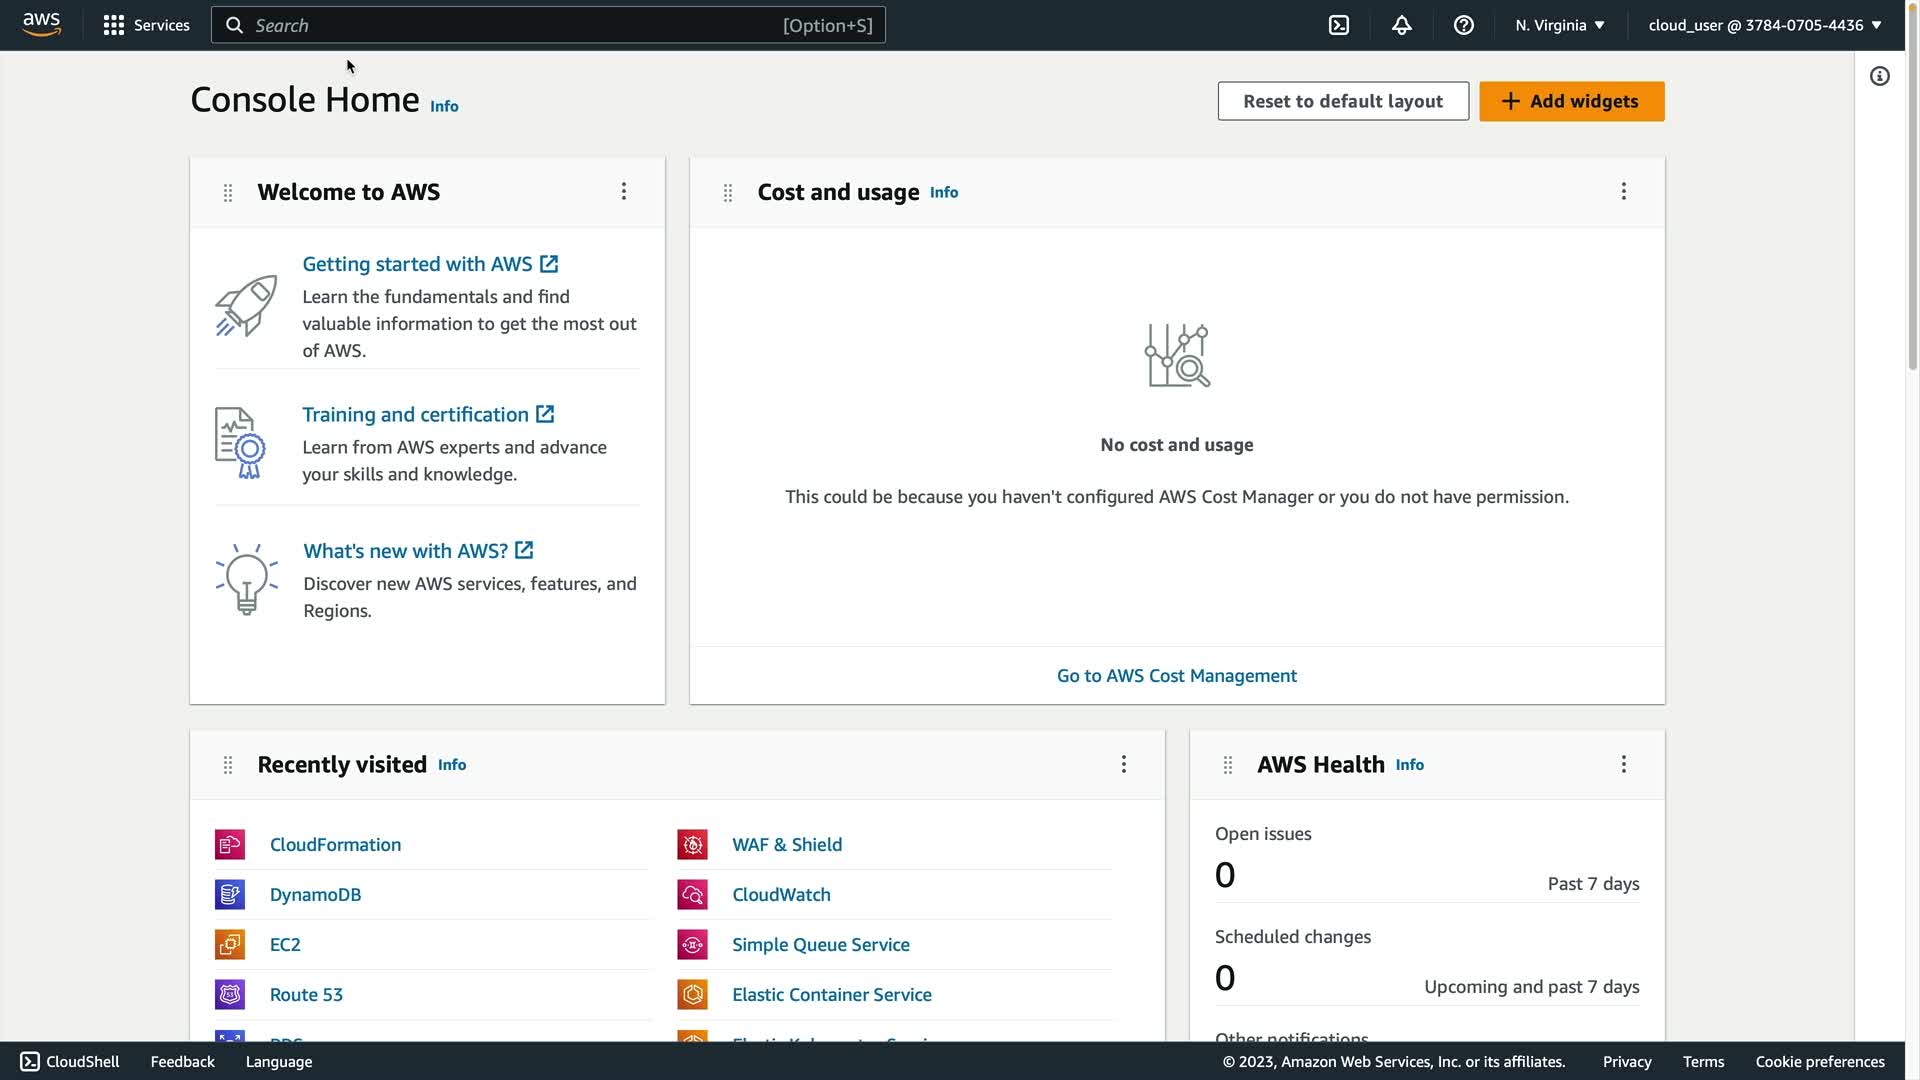
Task: Open the info panel icon at right edge
Action: (x=1879, y=76)
